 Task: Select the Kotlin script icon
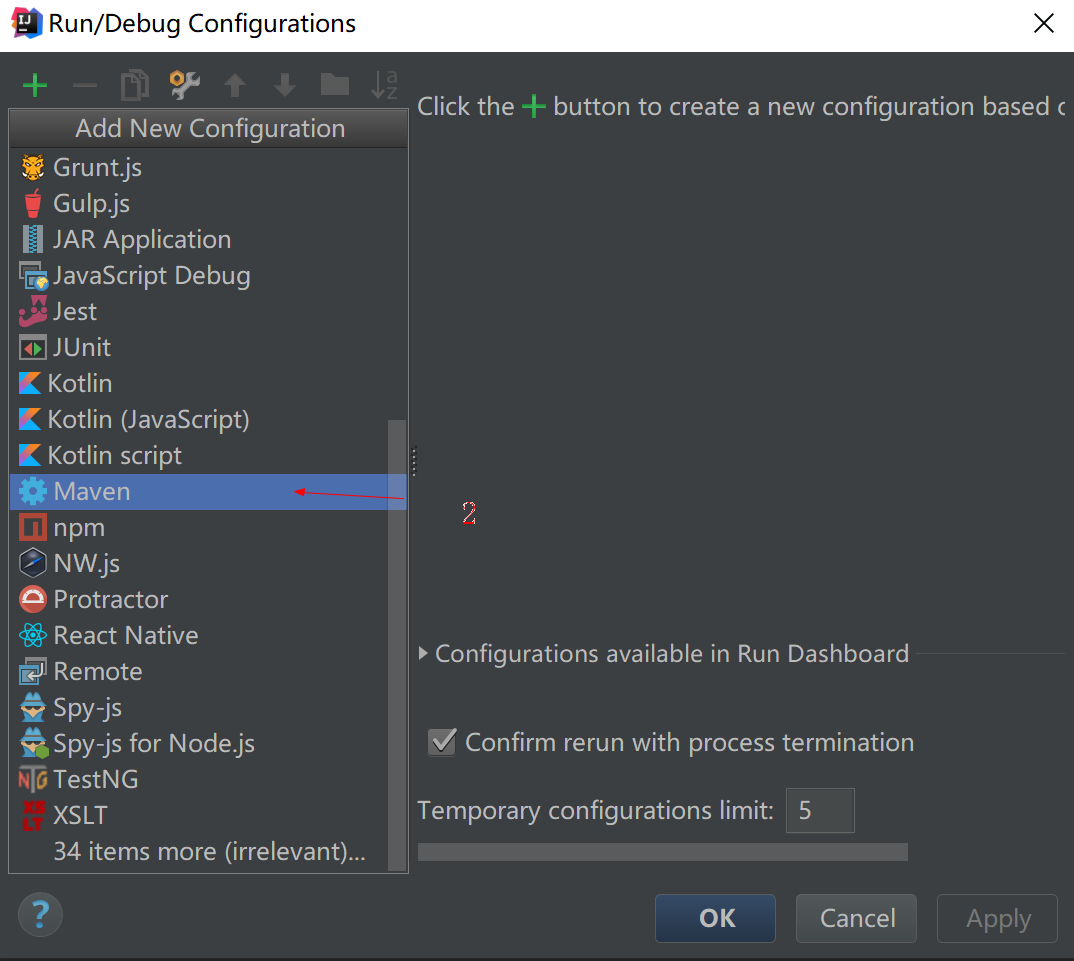pyautogui.click(x=29, y=455)
